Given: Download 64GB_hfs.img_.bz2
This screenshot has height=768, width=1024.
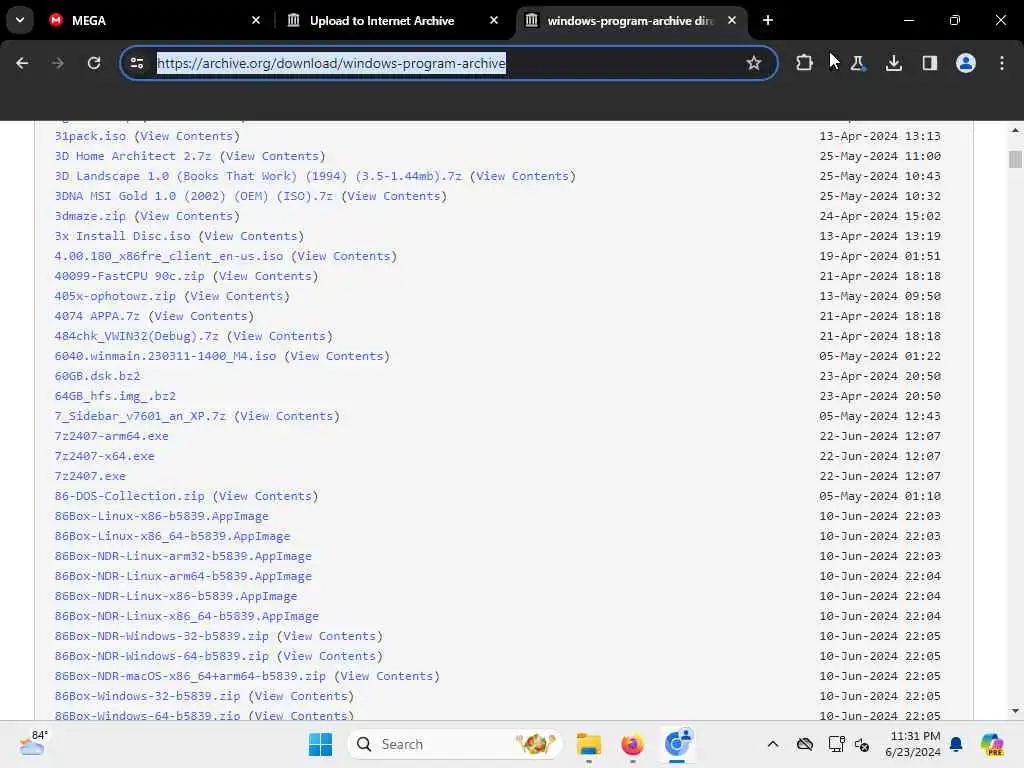Looking at the screenshot, I should (x=116, y=396).
